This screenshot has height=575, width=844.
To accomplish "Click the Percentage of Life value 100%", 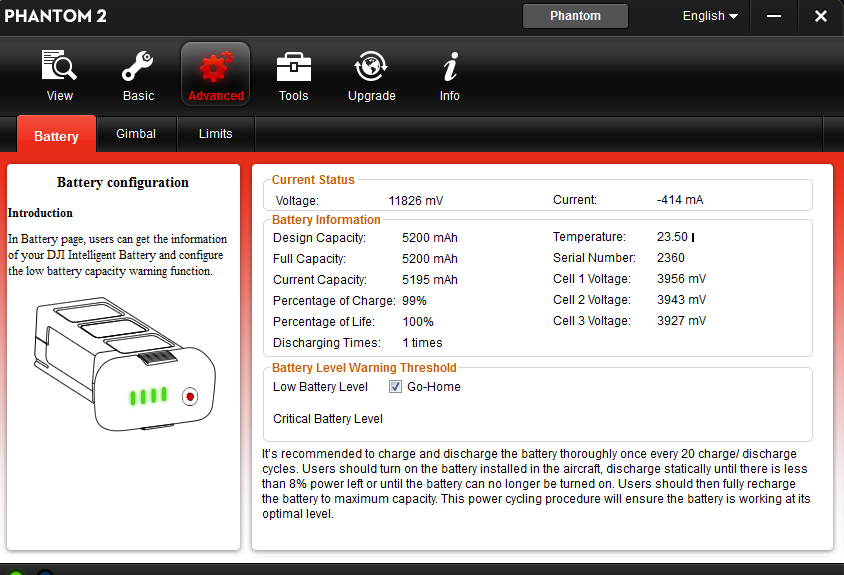I will 418,322.
